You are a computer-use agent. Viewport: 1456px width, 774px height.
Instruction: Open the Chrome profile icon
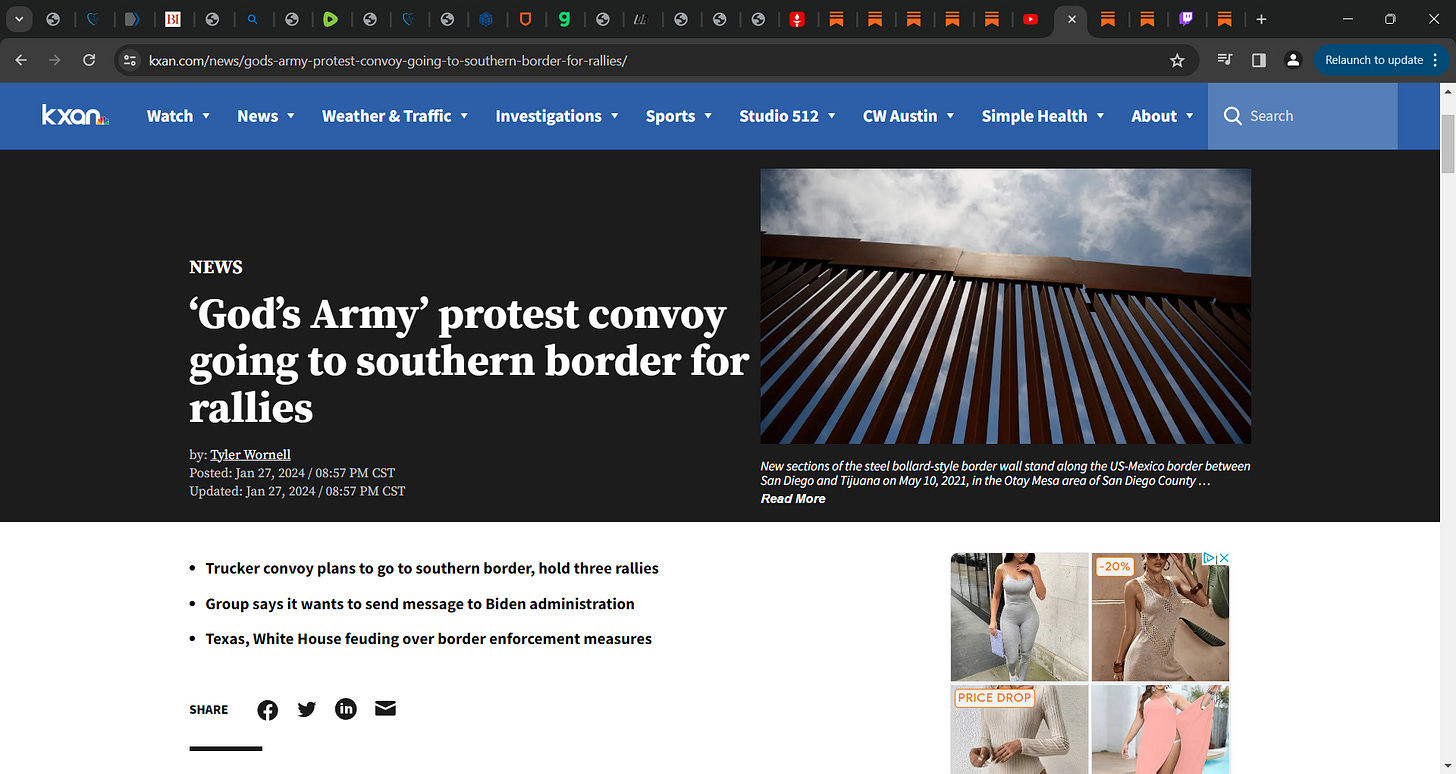[1293, 60]
